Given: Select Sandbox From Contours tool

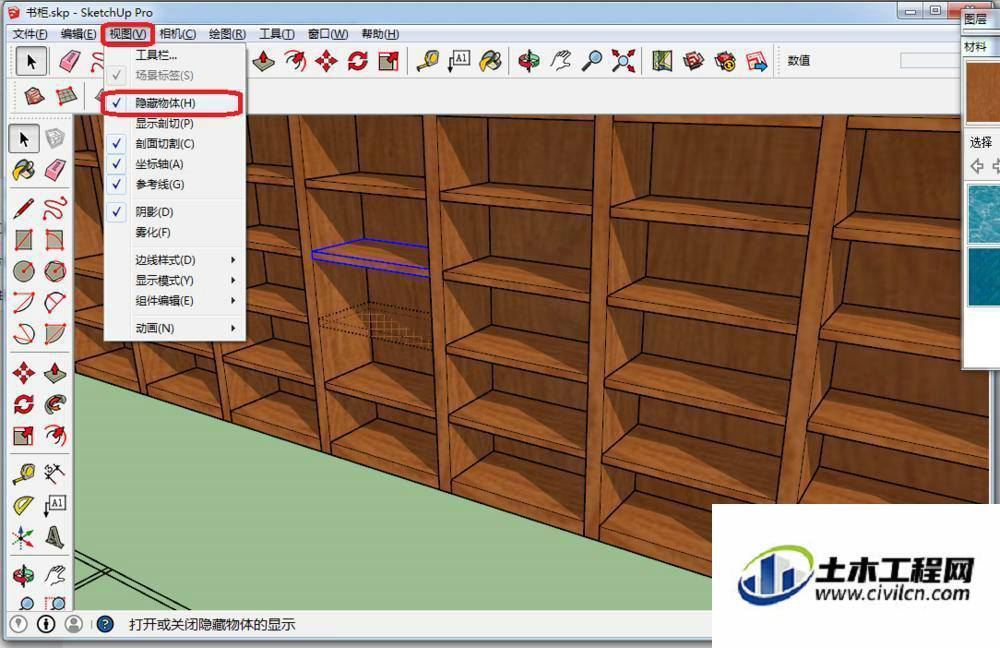Looking at the screenshot, I should click(x=34, y=96).
